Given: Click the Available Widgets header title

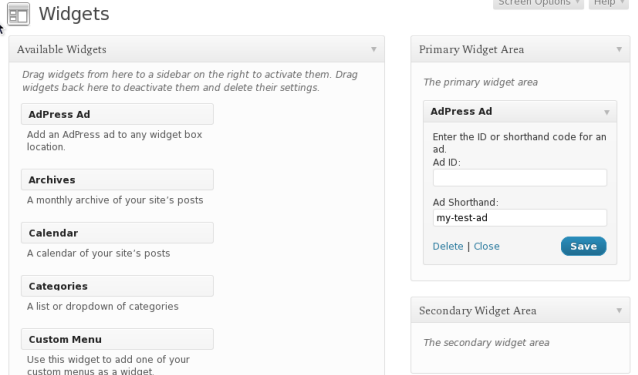Looking at the screenshot, I should (61, 49).
